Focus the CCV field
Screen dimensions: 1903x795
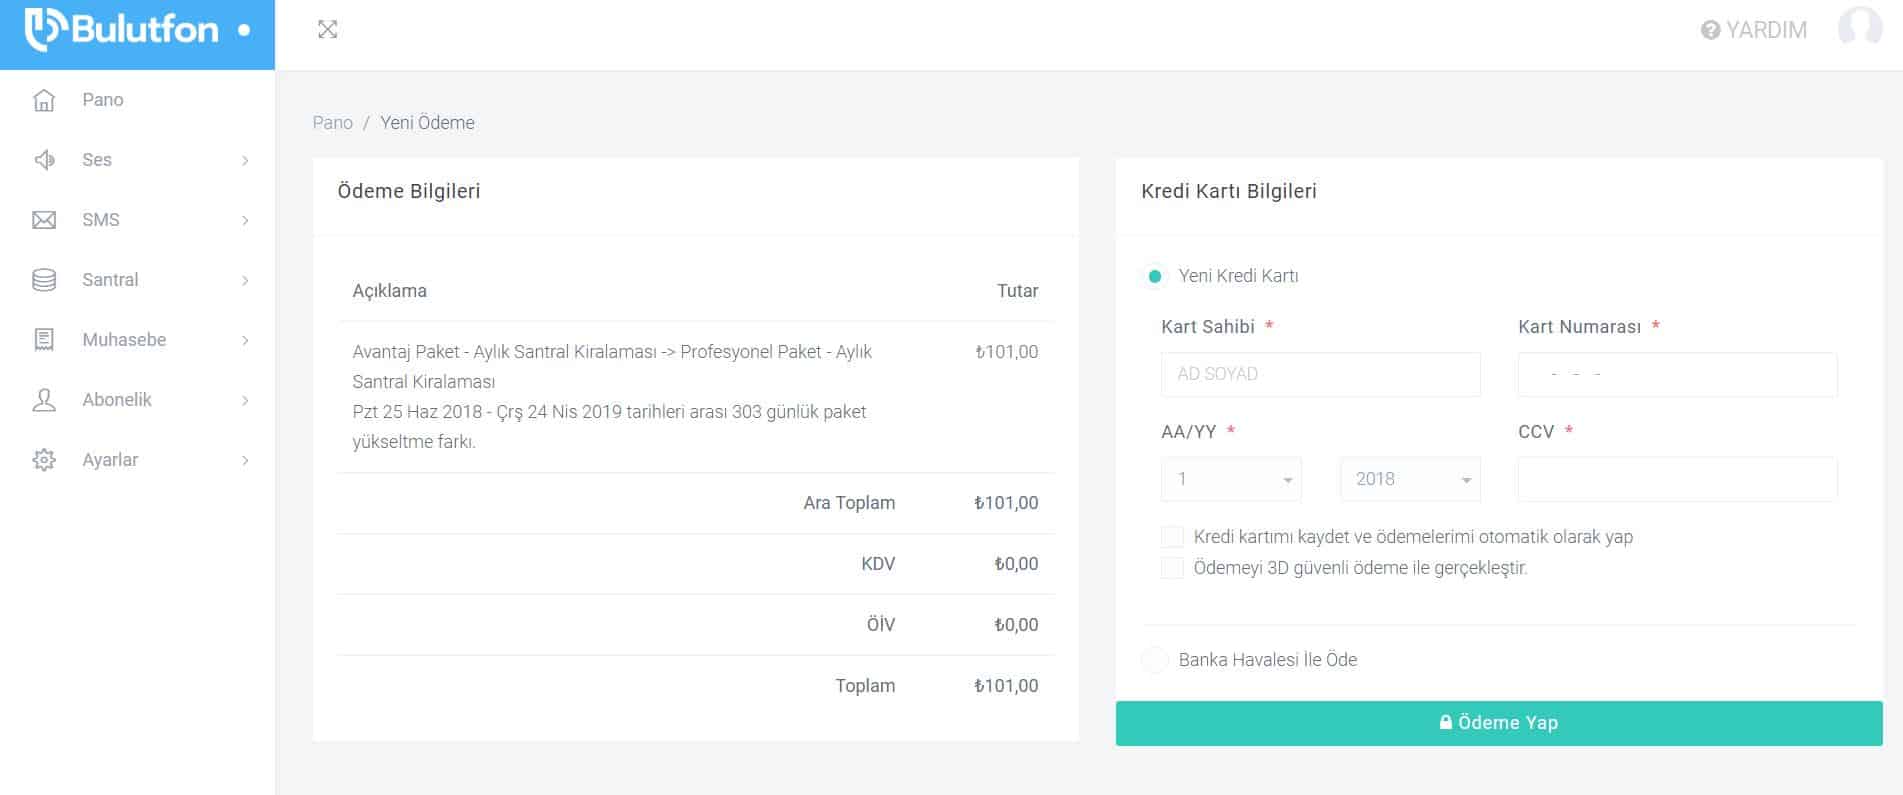pos(1677,479)
